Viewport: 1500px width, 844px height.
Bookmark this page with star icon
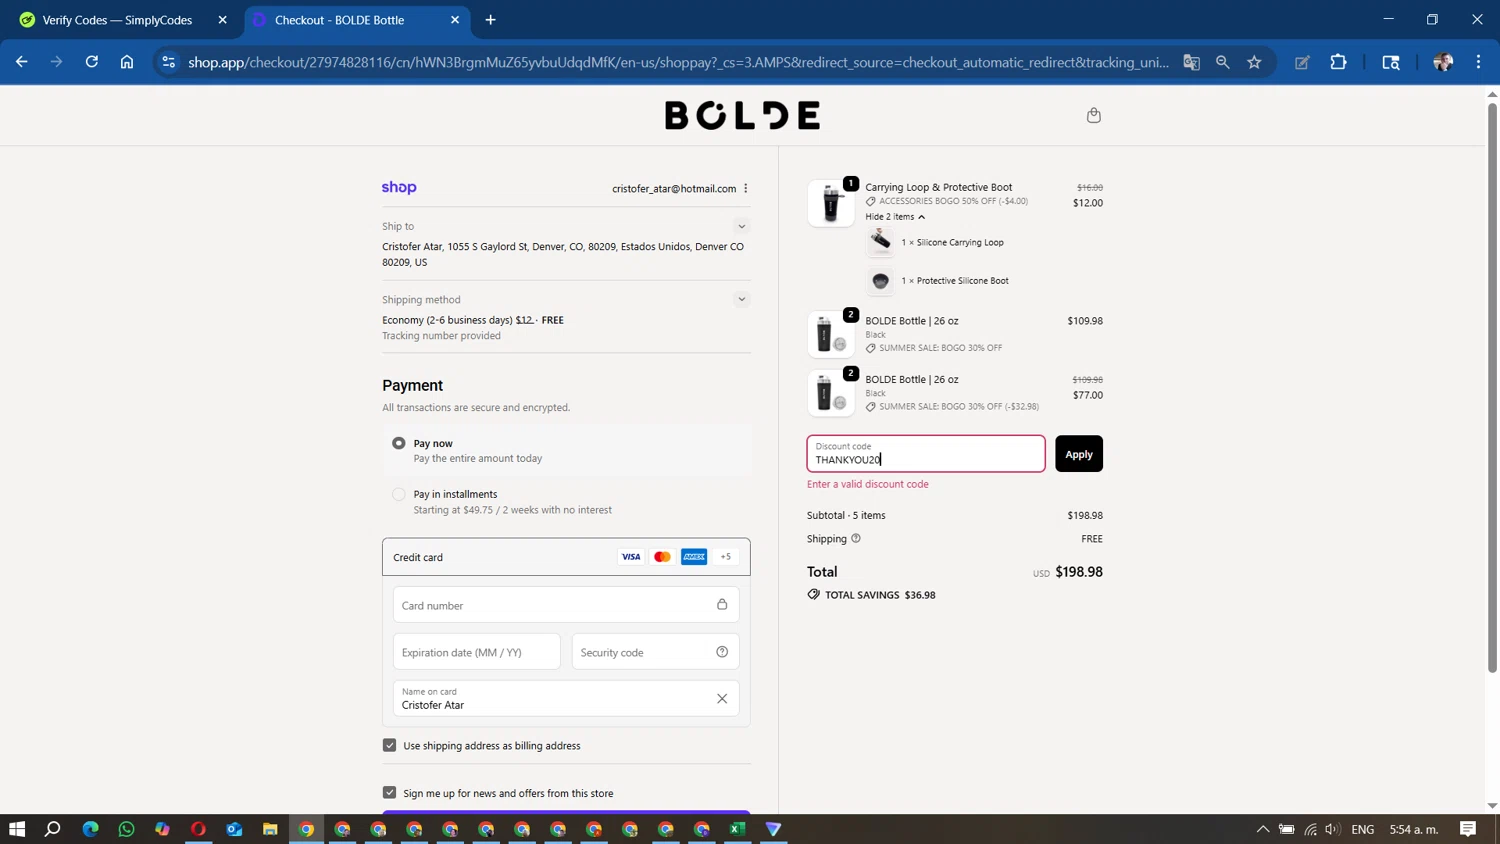[1254, 62]
